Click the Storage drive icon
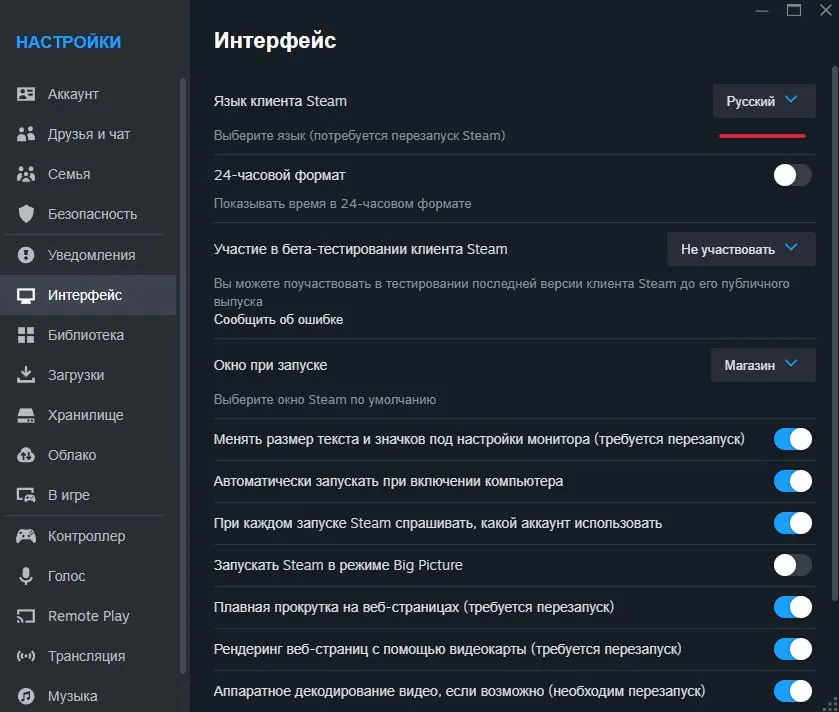The height and width of the screenshot is (712, 839). pos(26,415)
